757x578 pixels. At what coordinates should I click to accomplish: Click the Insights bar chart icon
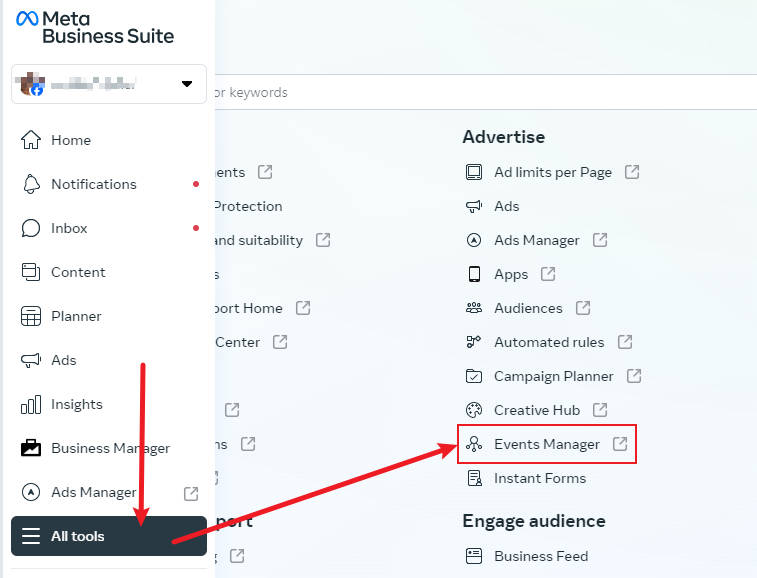[31, 404]
